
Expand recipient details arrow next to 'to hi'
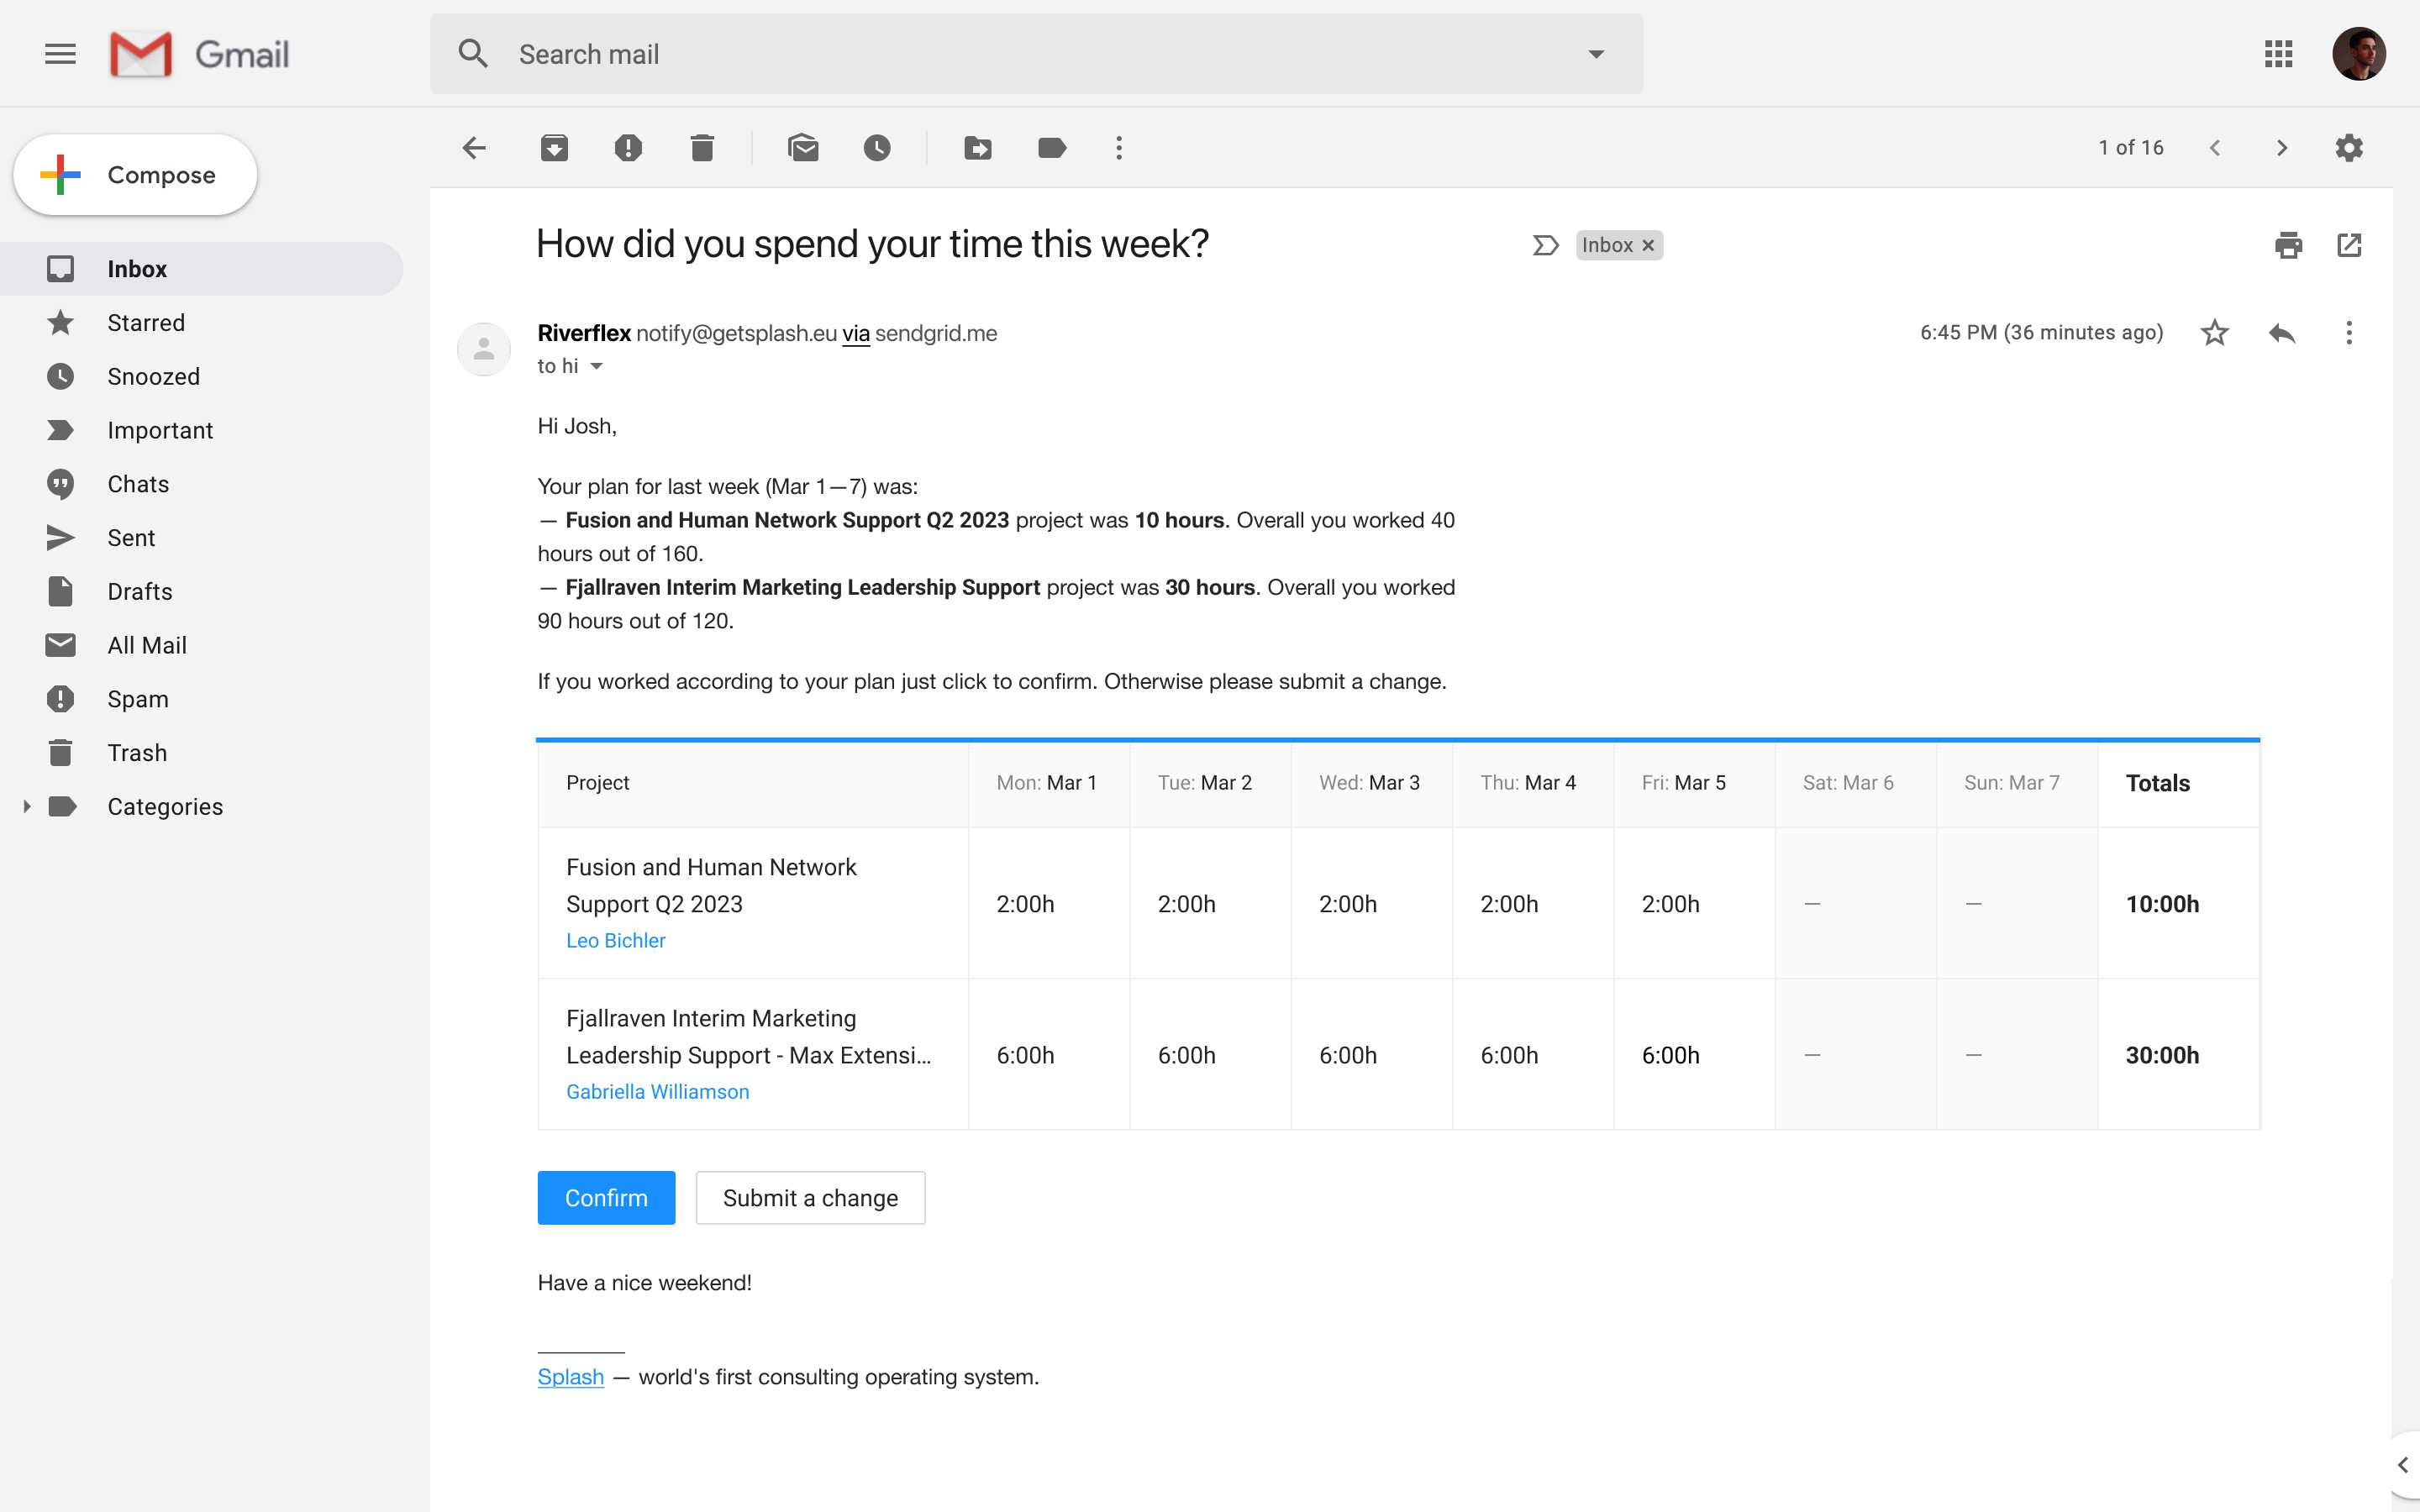(597, 366)
